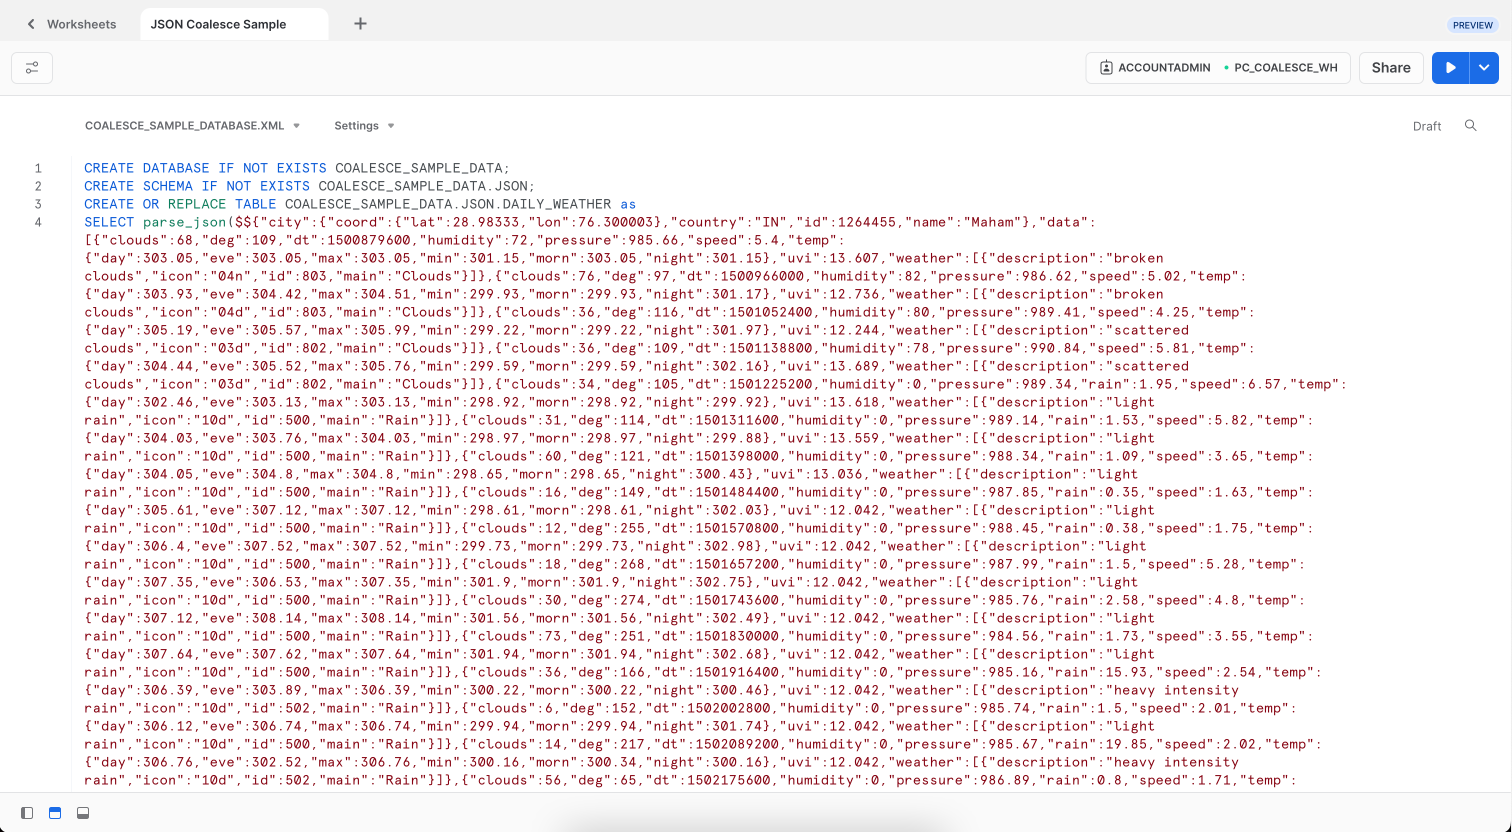Click the Draft status label
The image size is (1512, 832).
(1427, 126)
